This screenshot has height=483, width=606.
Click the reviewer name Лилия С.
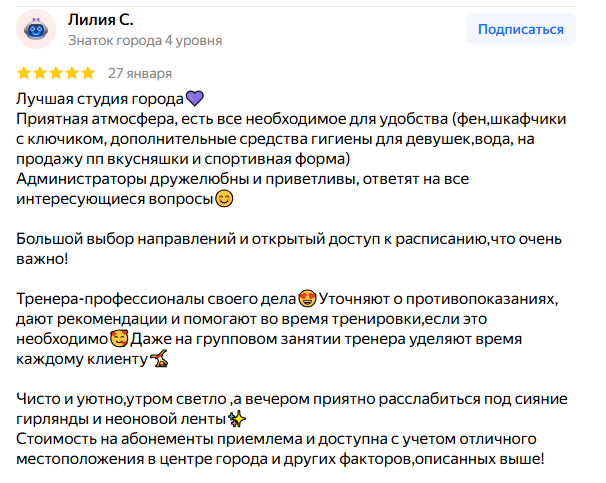pos(100,20)
